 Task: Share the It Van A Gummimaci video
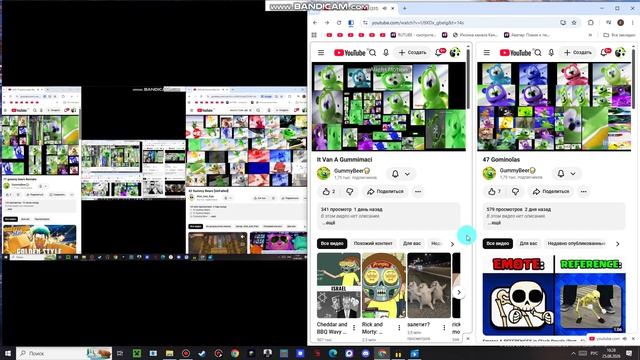[x=385, y=191]
